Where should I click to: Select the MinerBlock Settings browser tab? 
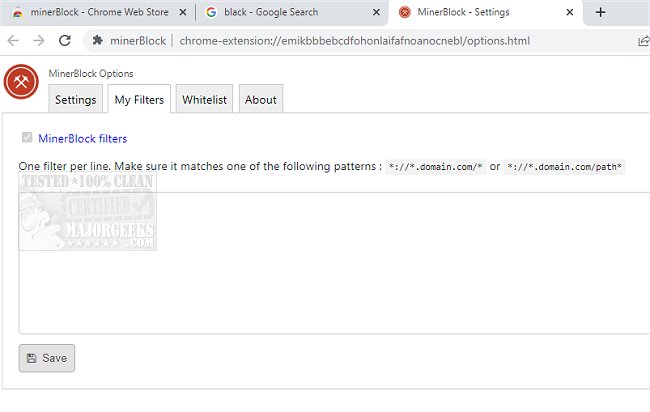(485, 12)
